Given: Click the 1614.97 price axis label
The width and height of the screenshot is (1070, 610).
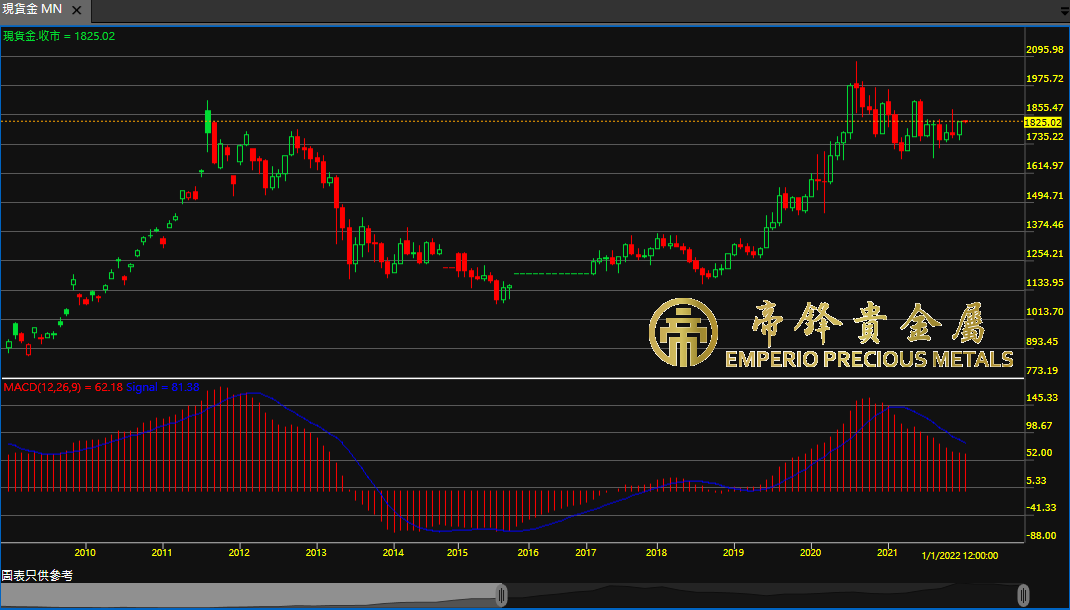Looking at the screenshot, I should (x=1045, y=165).
